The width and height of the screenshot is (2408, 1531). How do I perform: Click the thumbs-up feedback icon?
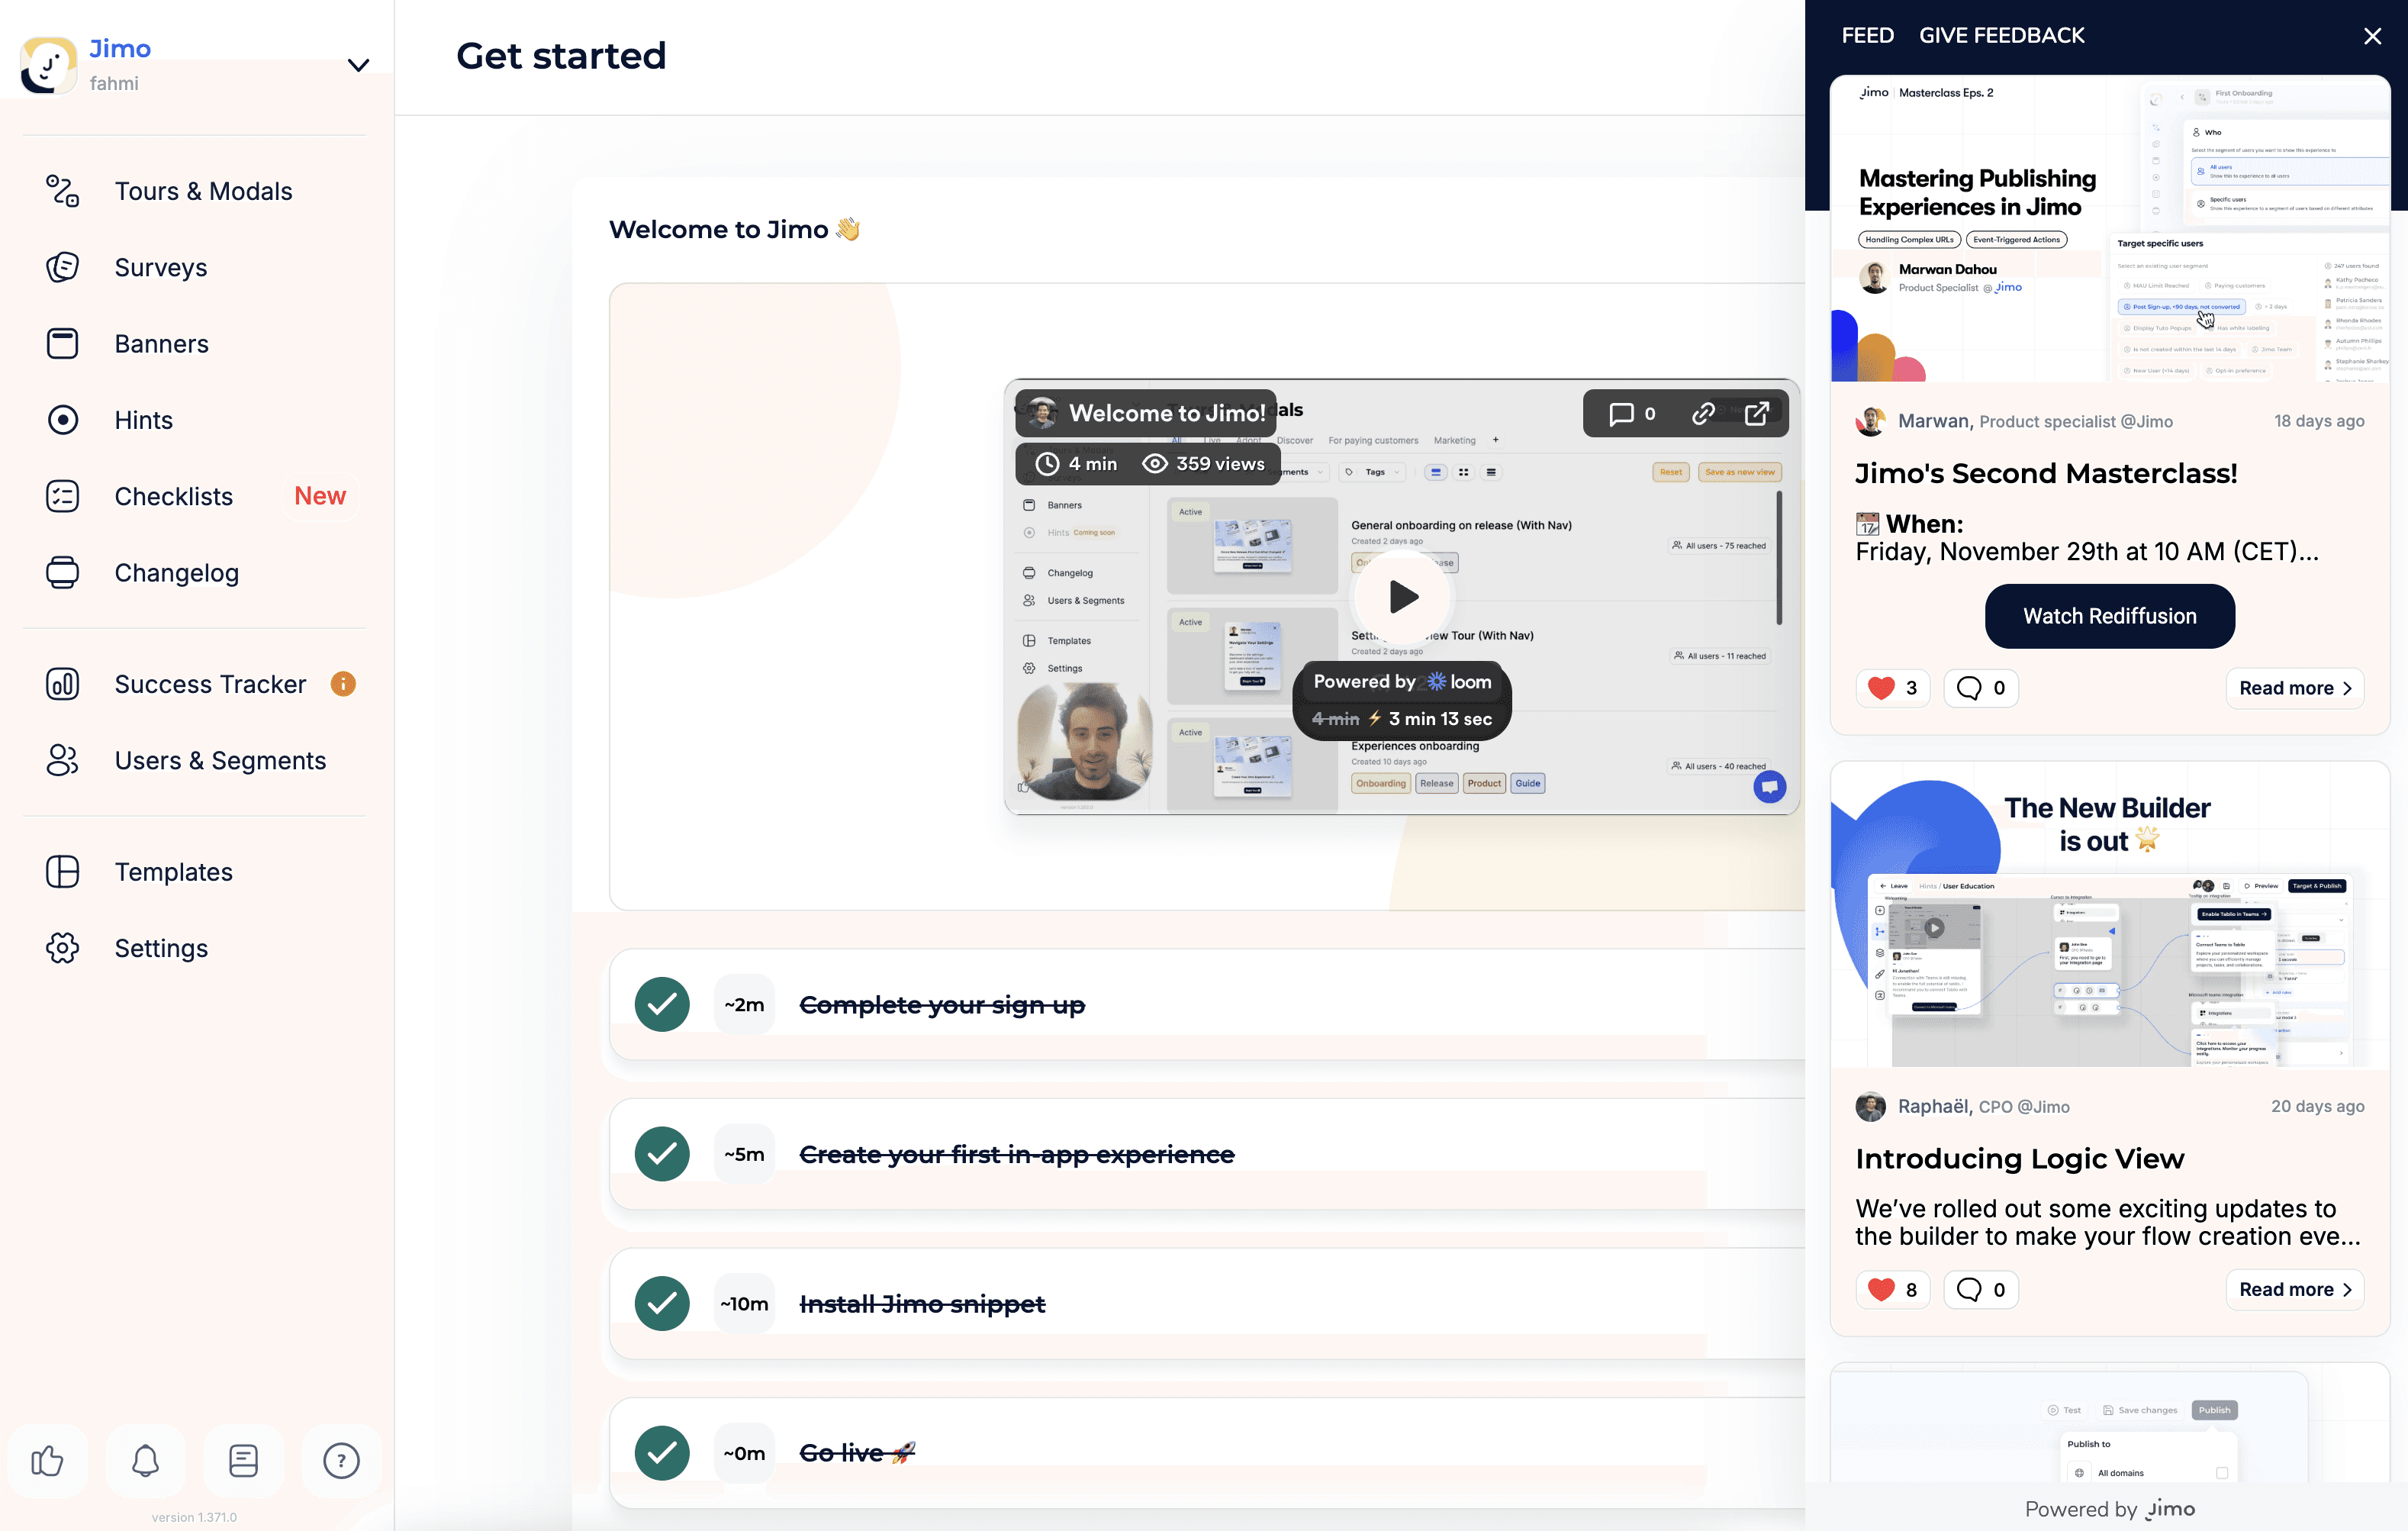tap(47, 1461)
